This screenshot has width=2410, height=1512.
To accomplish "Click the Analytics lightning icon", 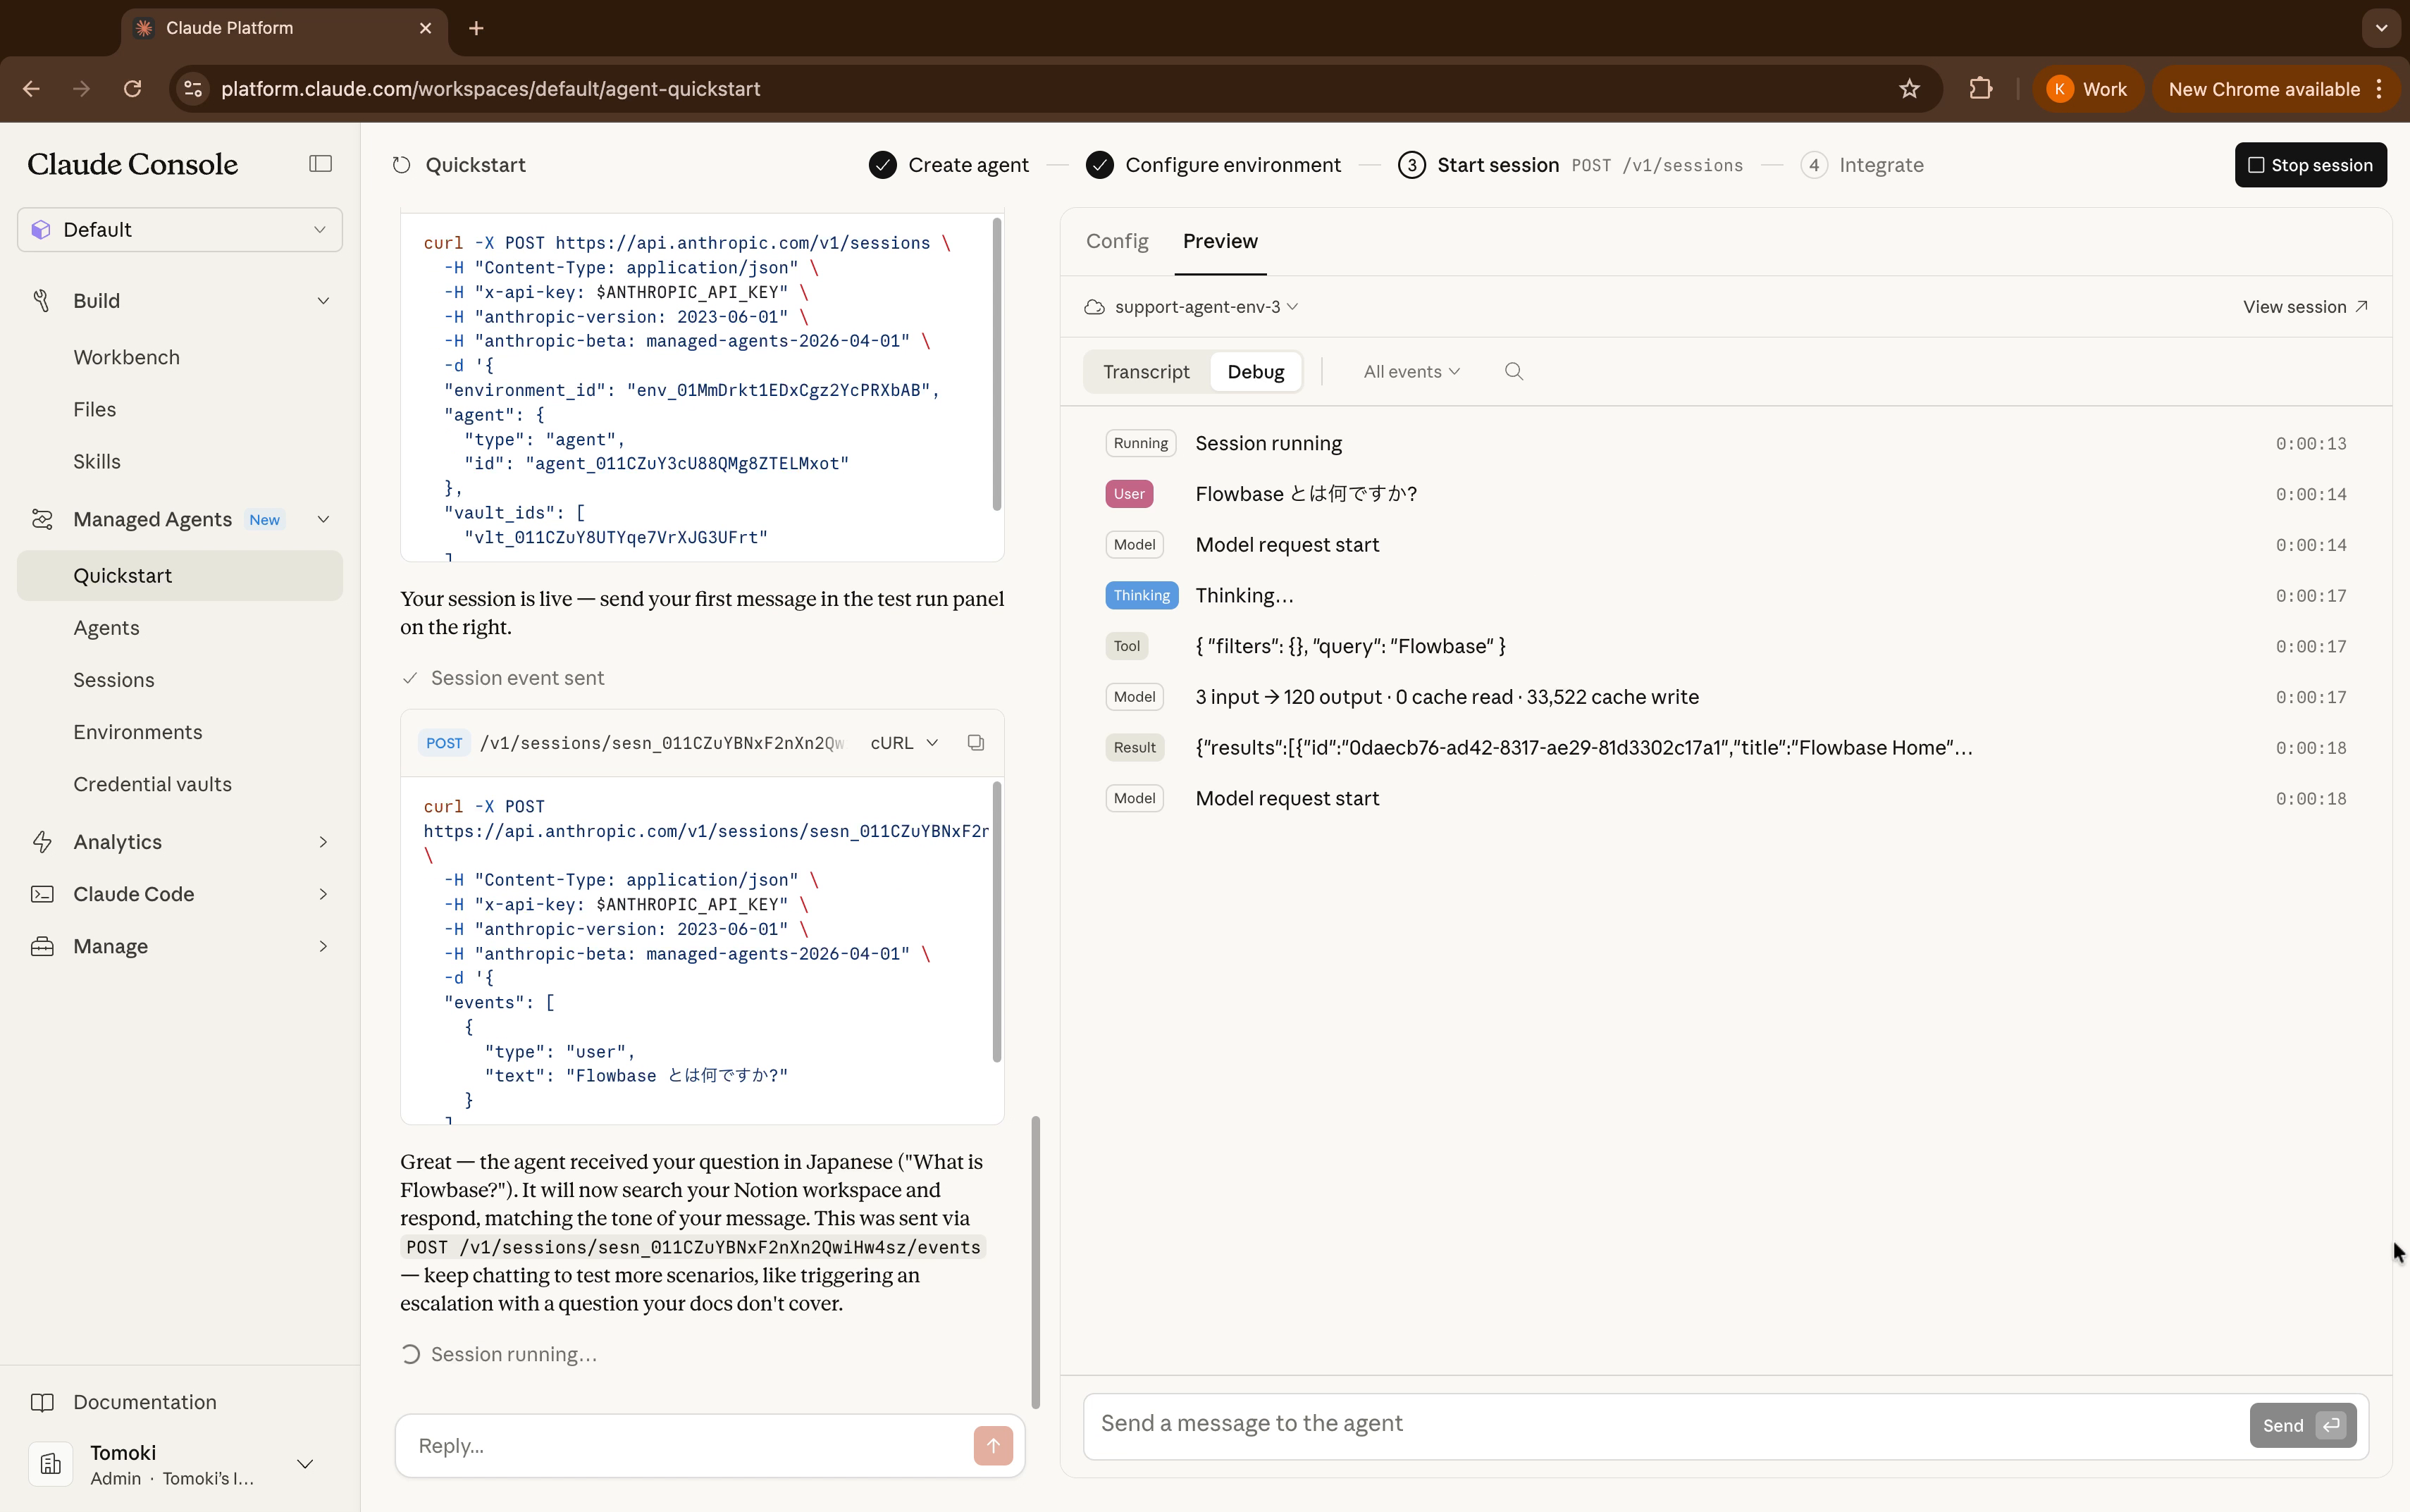I will 41,842.
